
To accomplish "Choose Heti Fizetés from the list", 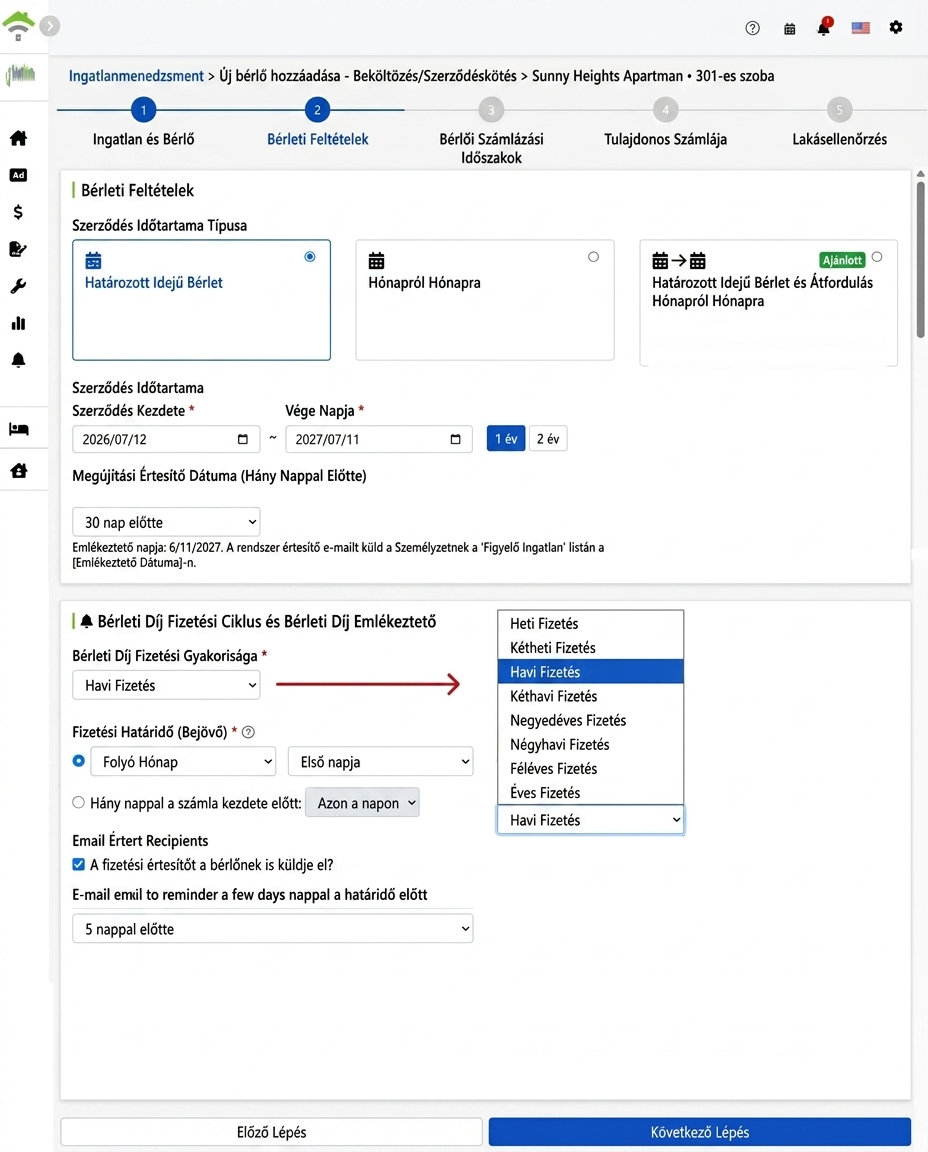I will (591, 623).
